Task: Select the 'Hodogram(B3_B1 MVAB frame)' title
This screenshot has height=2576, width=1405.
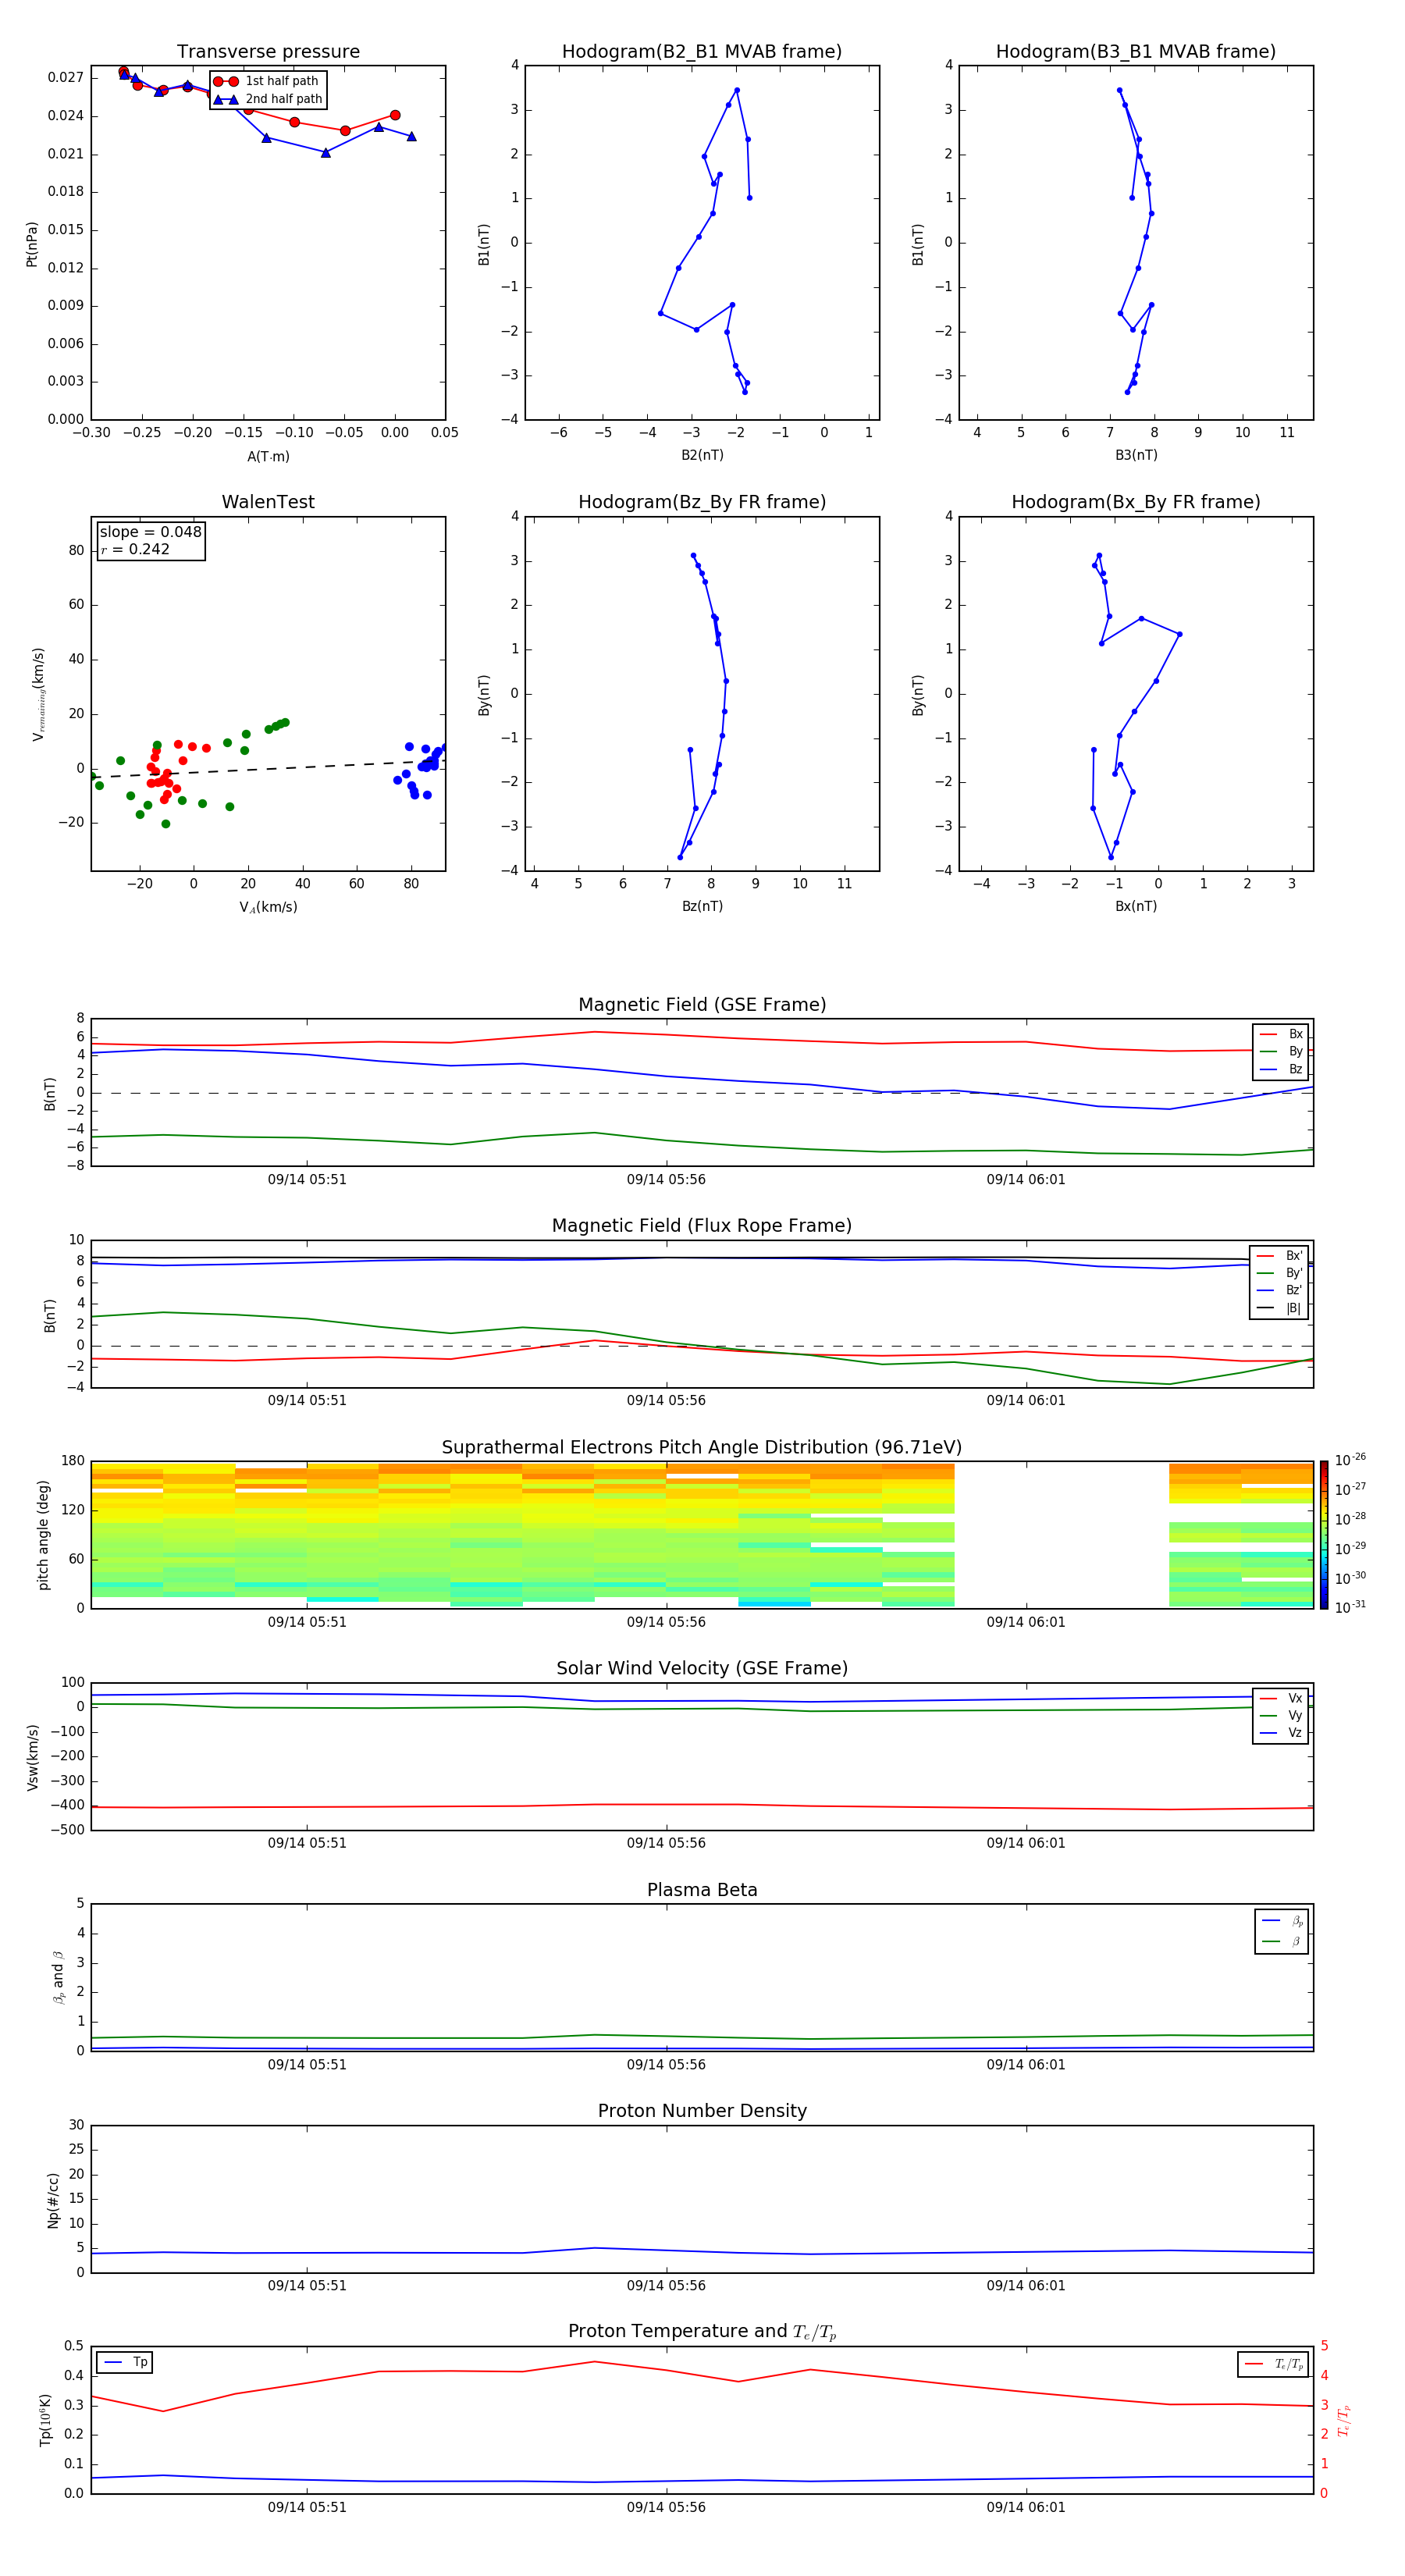Action: (x=1136, y=52)
